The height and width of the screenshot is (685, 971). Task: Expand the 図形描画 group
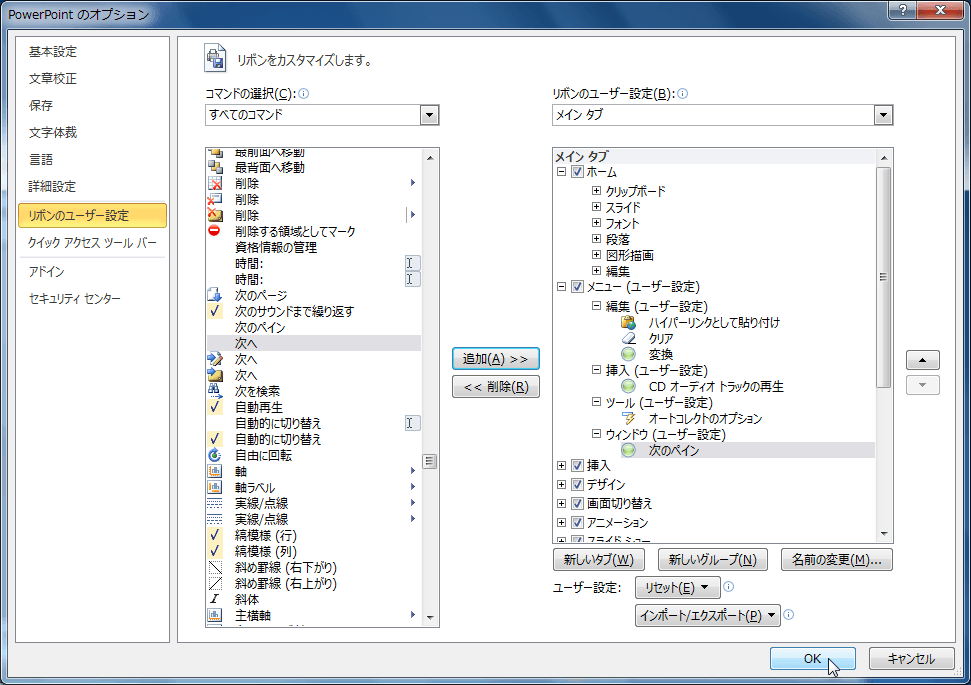pos(596,255)
